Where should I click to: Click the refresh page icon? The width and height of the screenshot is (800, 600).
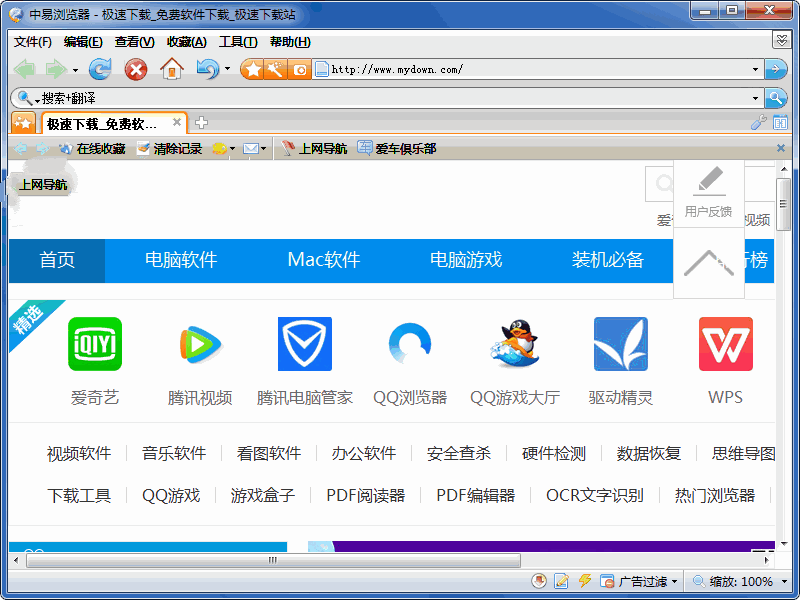(x=100, y=69)
